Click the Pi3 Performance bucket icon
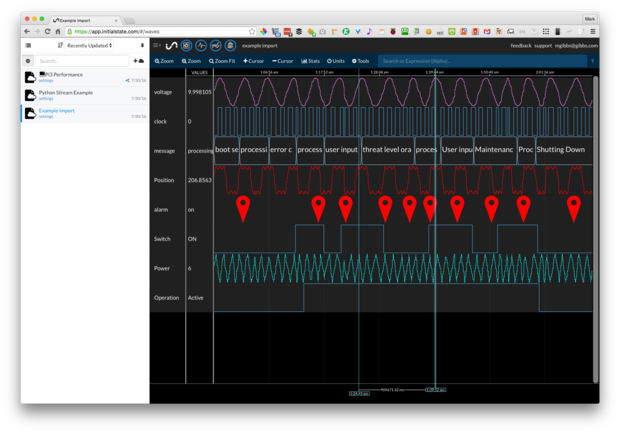Viewport: 620px width, 433px height. click(30, 77)
